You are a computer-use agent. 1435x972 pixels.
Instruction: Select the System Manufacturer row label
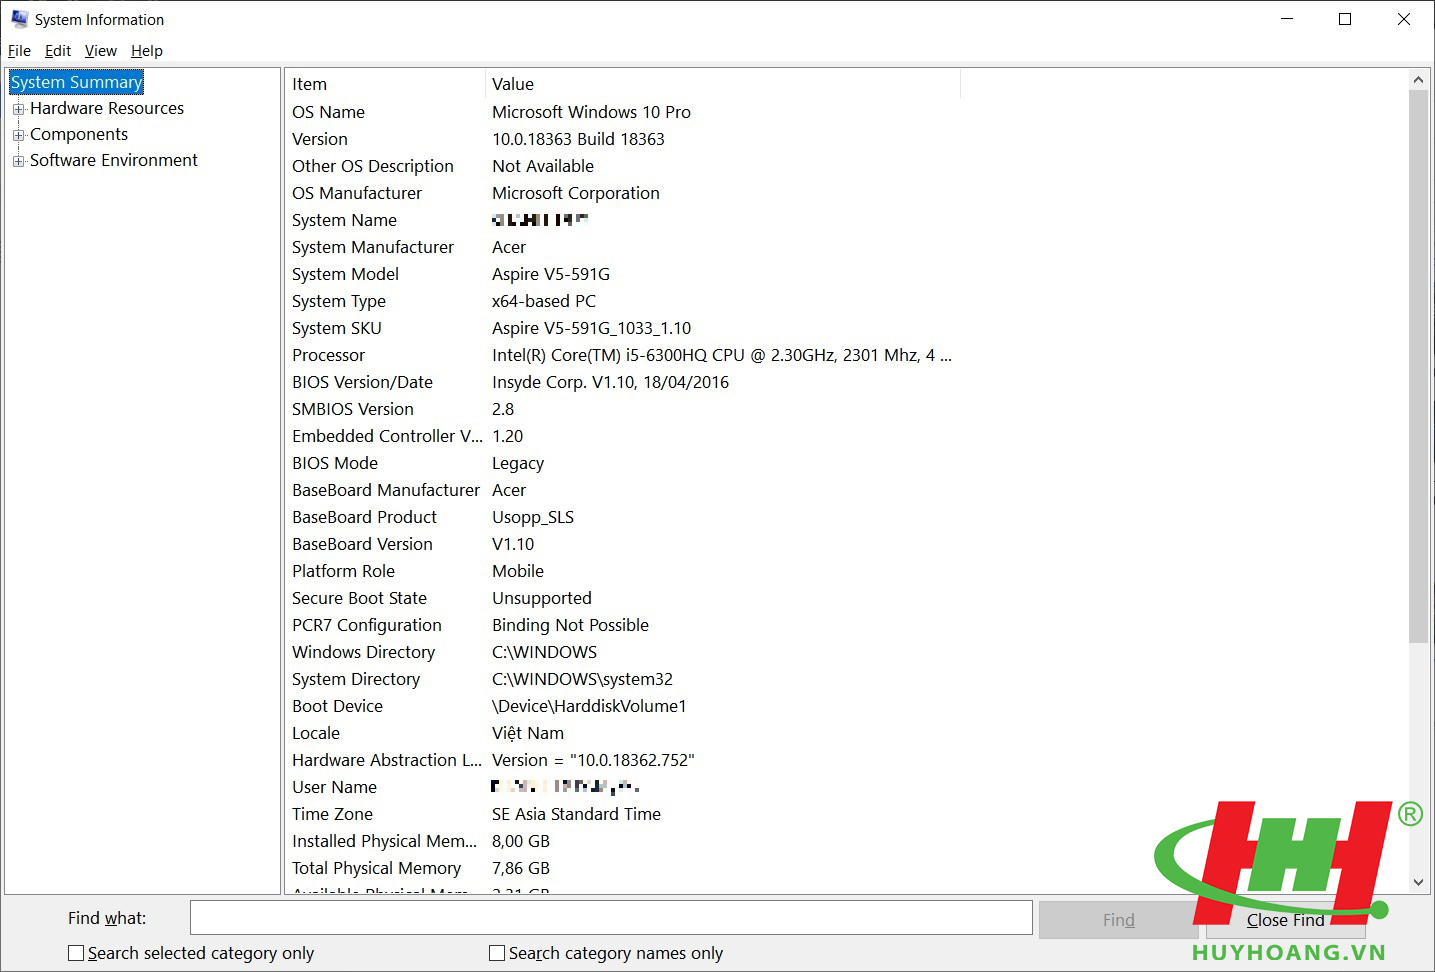(x=373, y=247)
